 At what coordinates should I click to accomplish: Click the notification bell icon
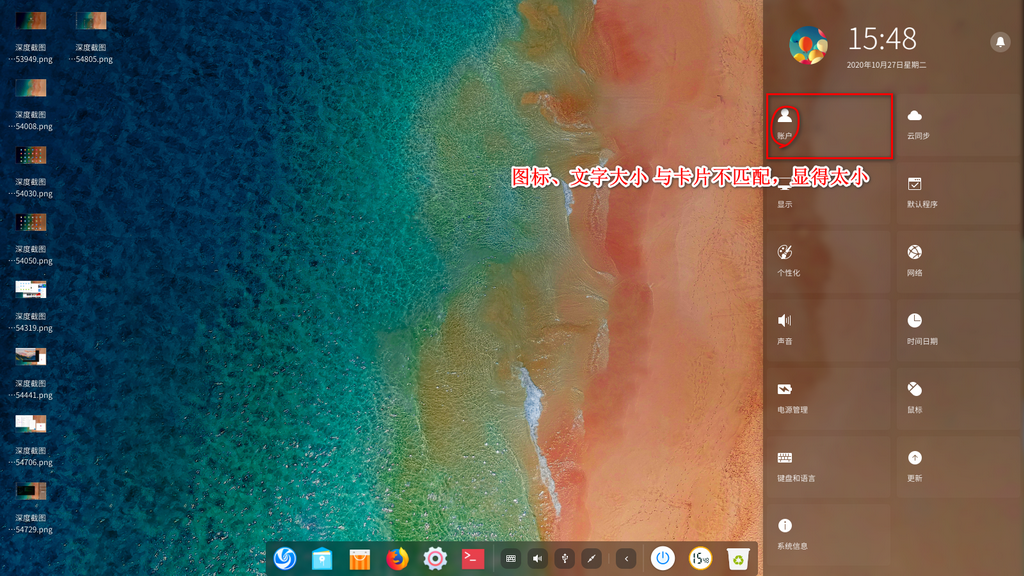pyautogui.click(x=999, y=42)
